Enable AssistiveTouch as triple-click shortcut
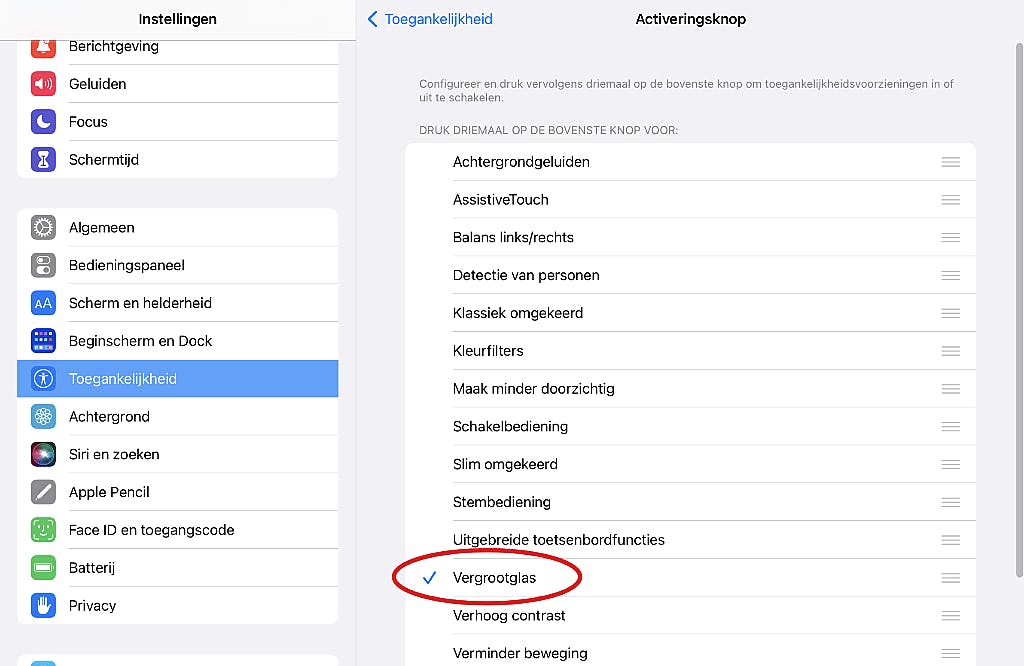The width and height of the screenshot is (1024, 666). (x=500, y=200)
